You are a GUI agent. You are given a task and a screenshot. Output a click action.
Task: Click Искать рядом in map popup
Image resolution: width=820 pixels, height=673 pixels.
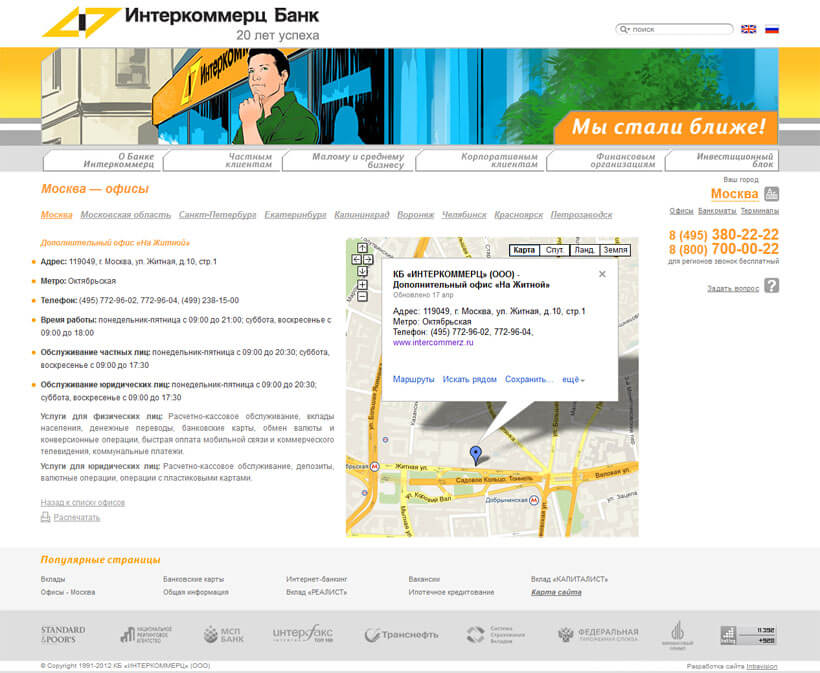[470, 380]
